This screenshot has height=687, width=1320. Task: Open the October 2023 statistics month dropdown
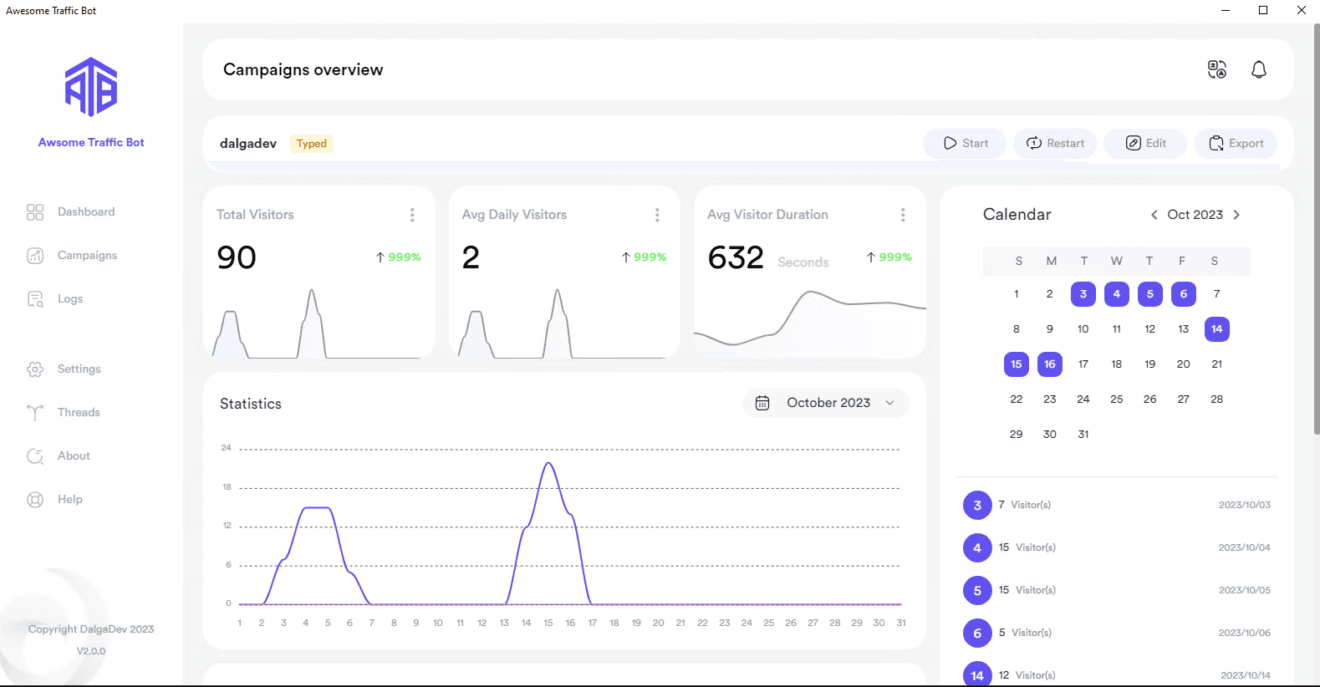[x=826, y=403]
